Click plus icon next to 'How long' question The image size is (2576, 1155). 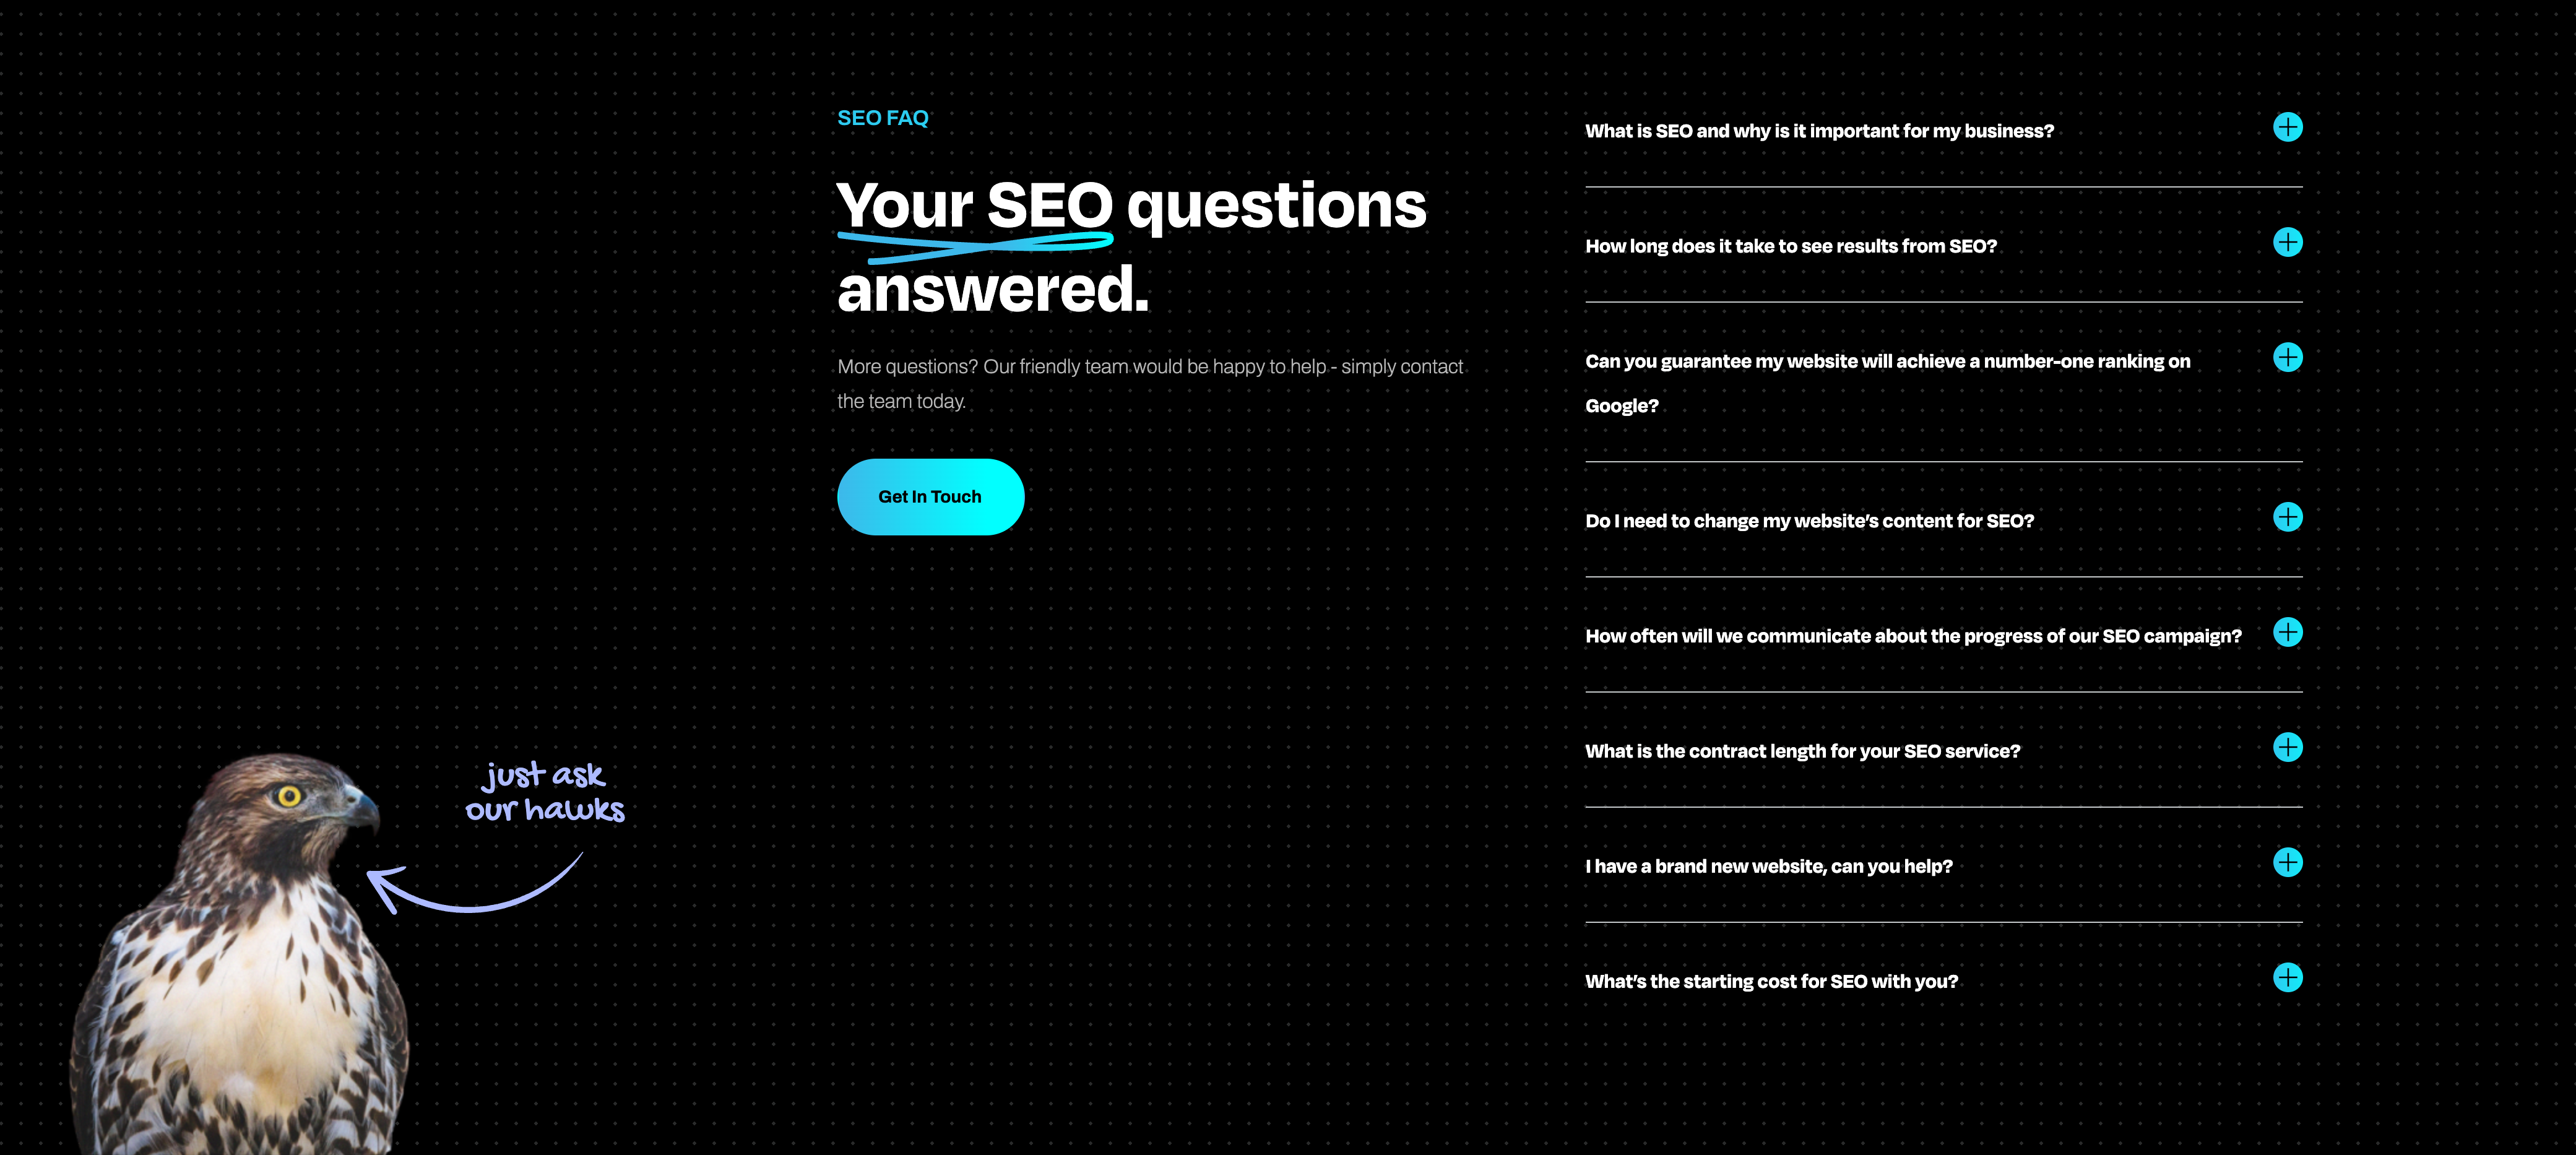pyautogui.click(x=2287, y=243)
